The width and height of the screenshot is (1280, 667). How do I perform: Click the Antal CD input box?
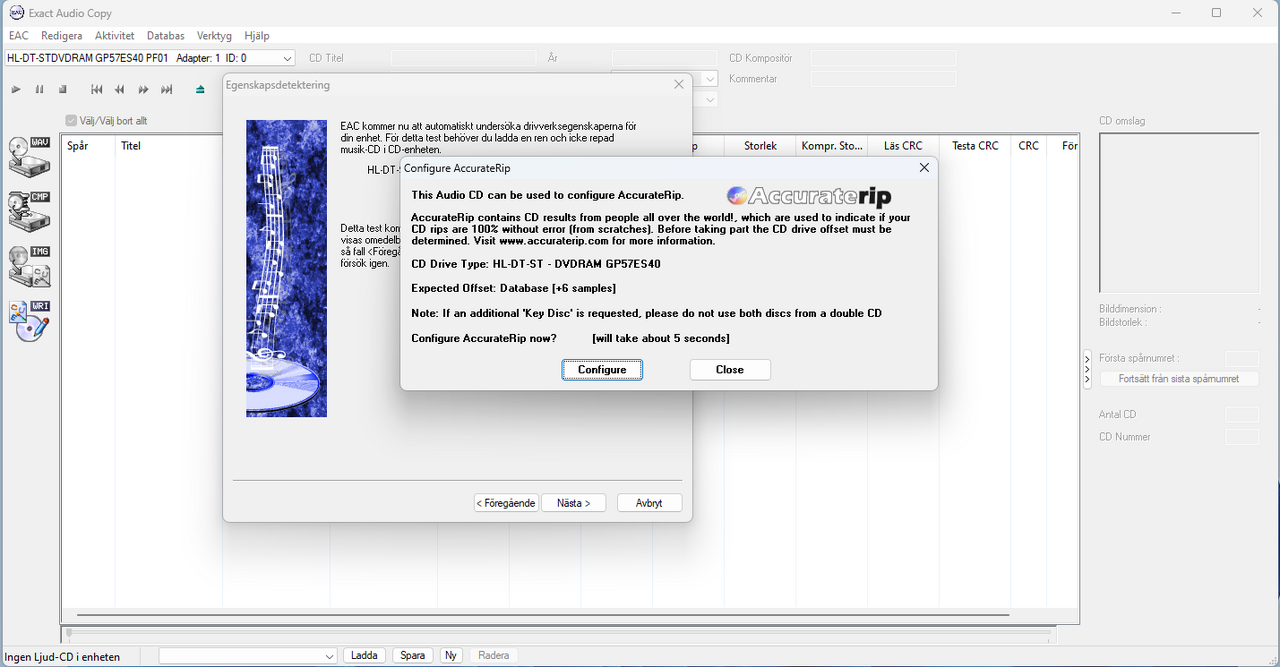pos(1242,414)
